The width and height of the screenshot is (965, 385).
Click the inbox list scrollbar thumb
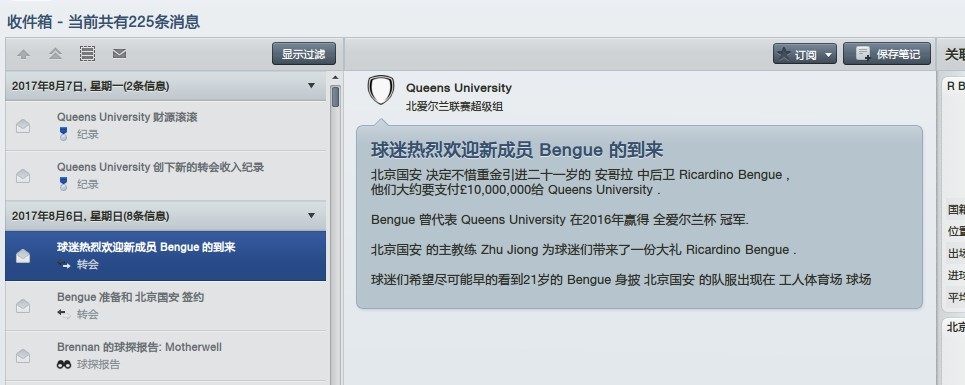tap(335, 97)
